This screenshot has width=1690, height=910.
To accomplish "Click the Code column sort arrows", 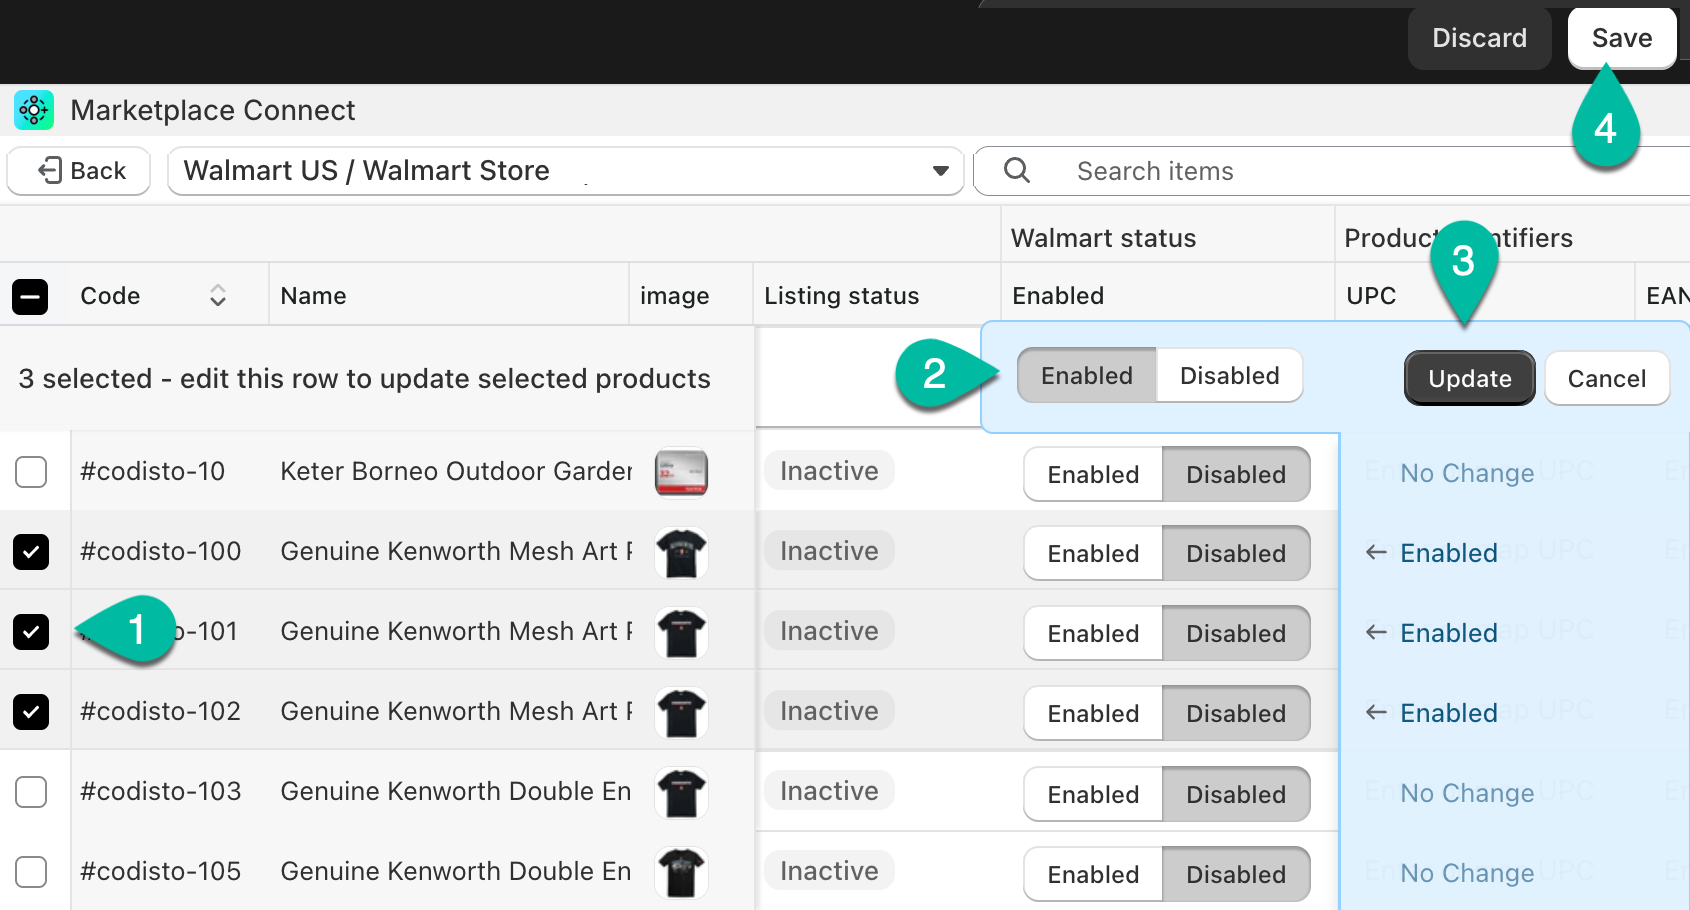I will tap(217, 295).
